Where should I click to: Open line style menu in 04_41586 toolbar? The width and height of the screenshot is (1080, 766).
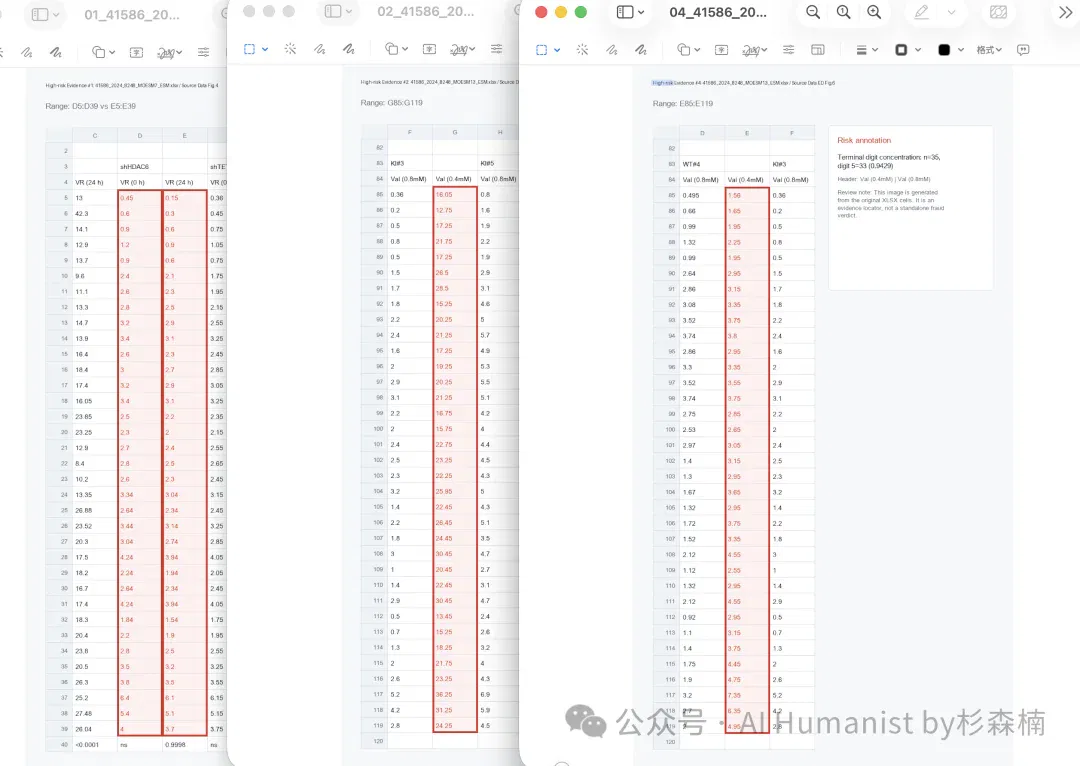pyautogui.click(x=866, y=50)
